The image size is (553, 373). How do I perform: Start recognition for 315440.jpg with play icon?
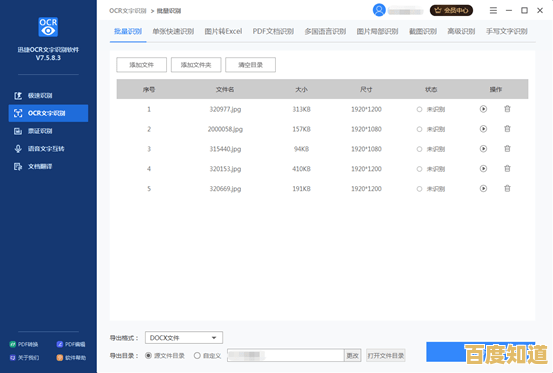[x=483, y=149]
